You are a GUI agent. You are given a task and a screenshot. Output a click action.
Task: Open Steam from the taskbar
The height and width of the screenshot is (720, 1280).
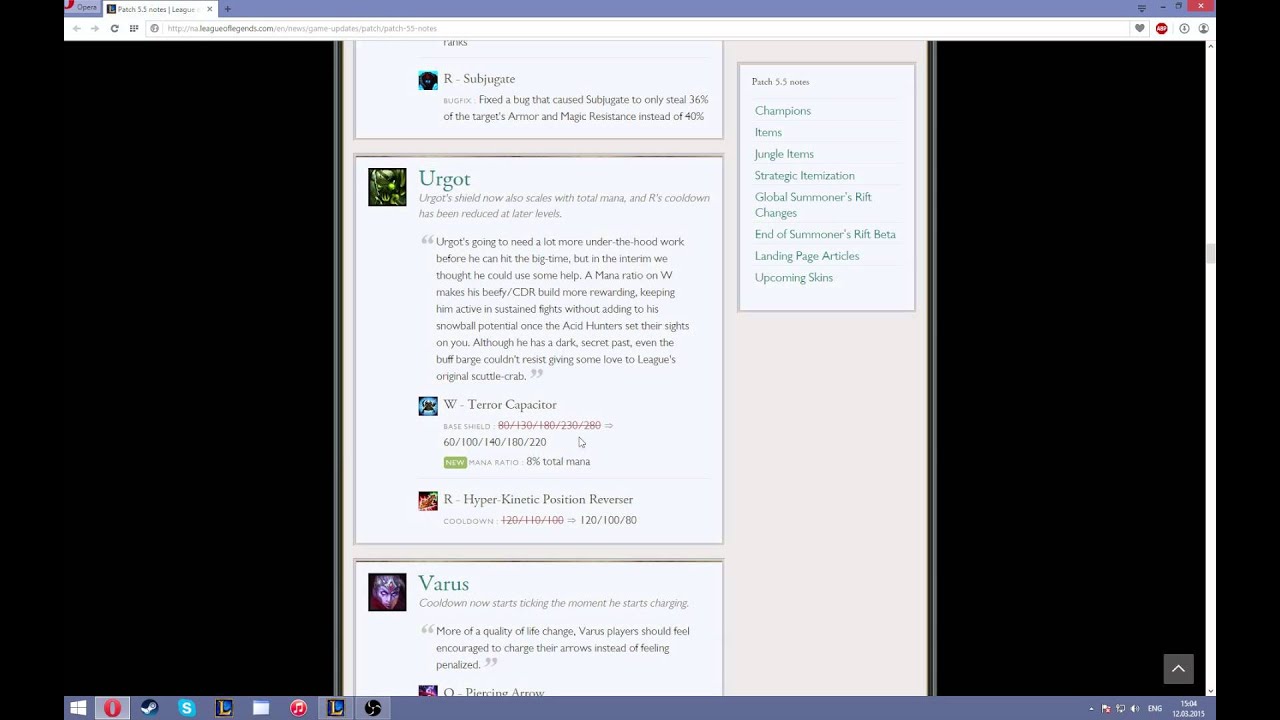[x=149, y=708]
